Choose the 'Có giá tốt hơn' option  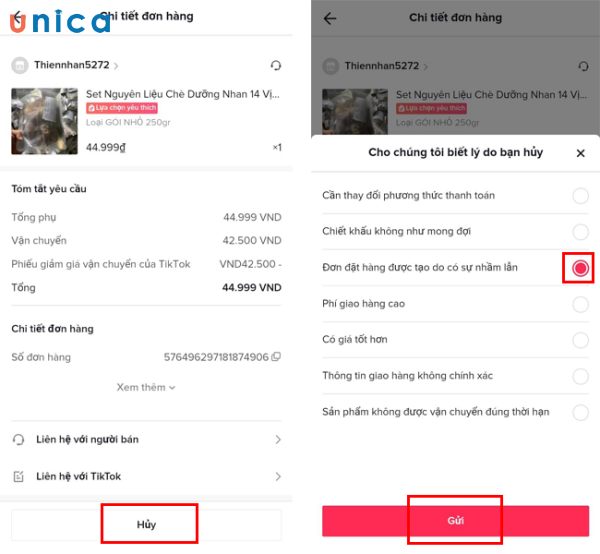click(580, 340)
